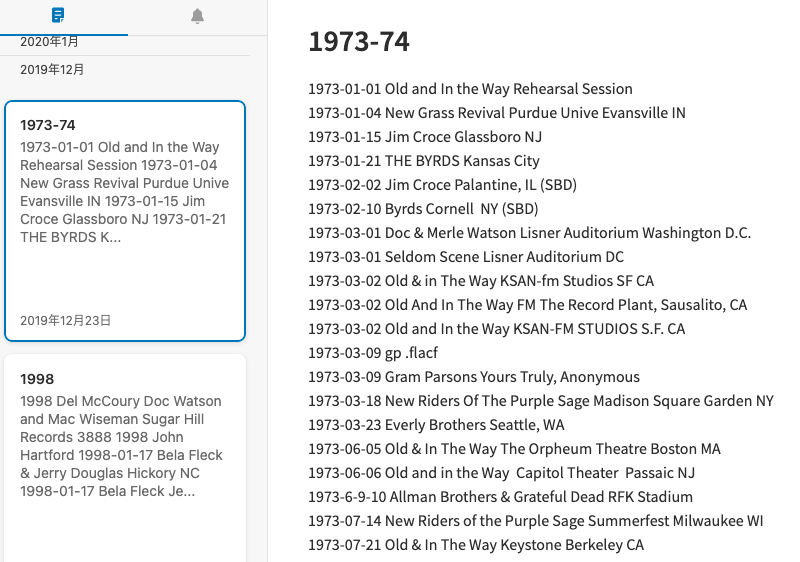Image resolution: width=800 pixels, height=562 pixels.
Task: Click line Old and in the Way Capitol Theater Passaic
Action: tap(502, 472)
